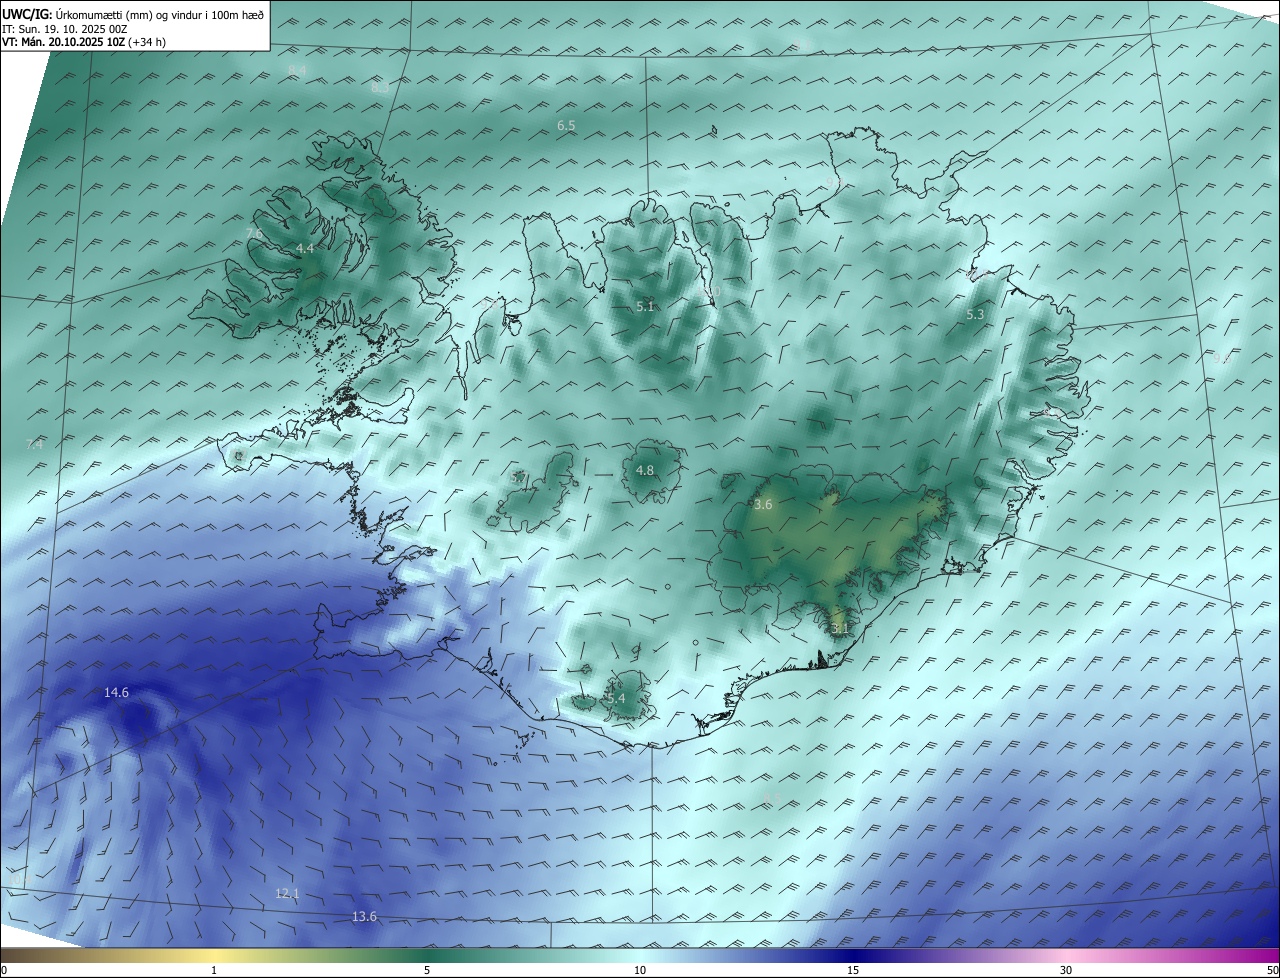
Task: Click the 4.8 value label over the central glacier
Action: pyautogui.click(x=645, y=470)
